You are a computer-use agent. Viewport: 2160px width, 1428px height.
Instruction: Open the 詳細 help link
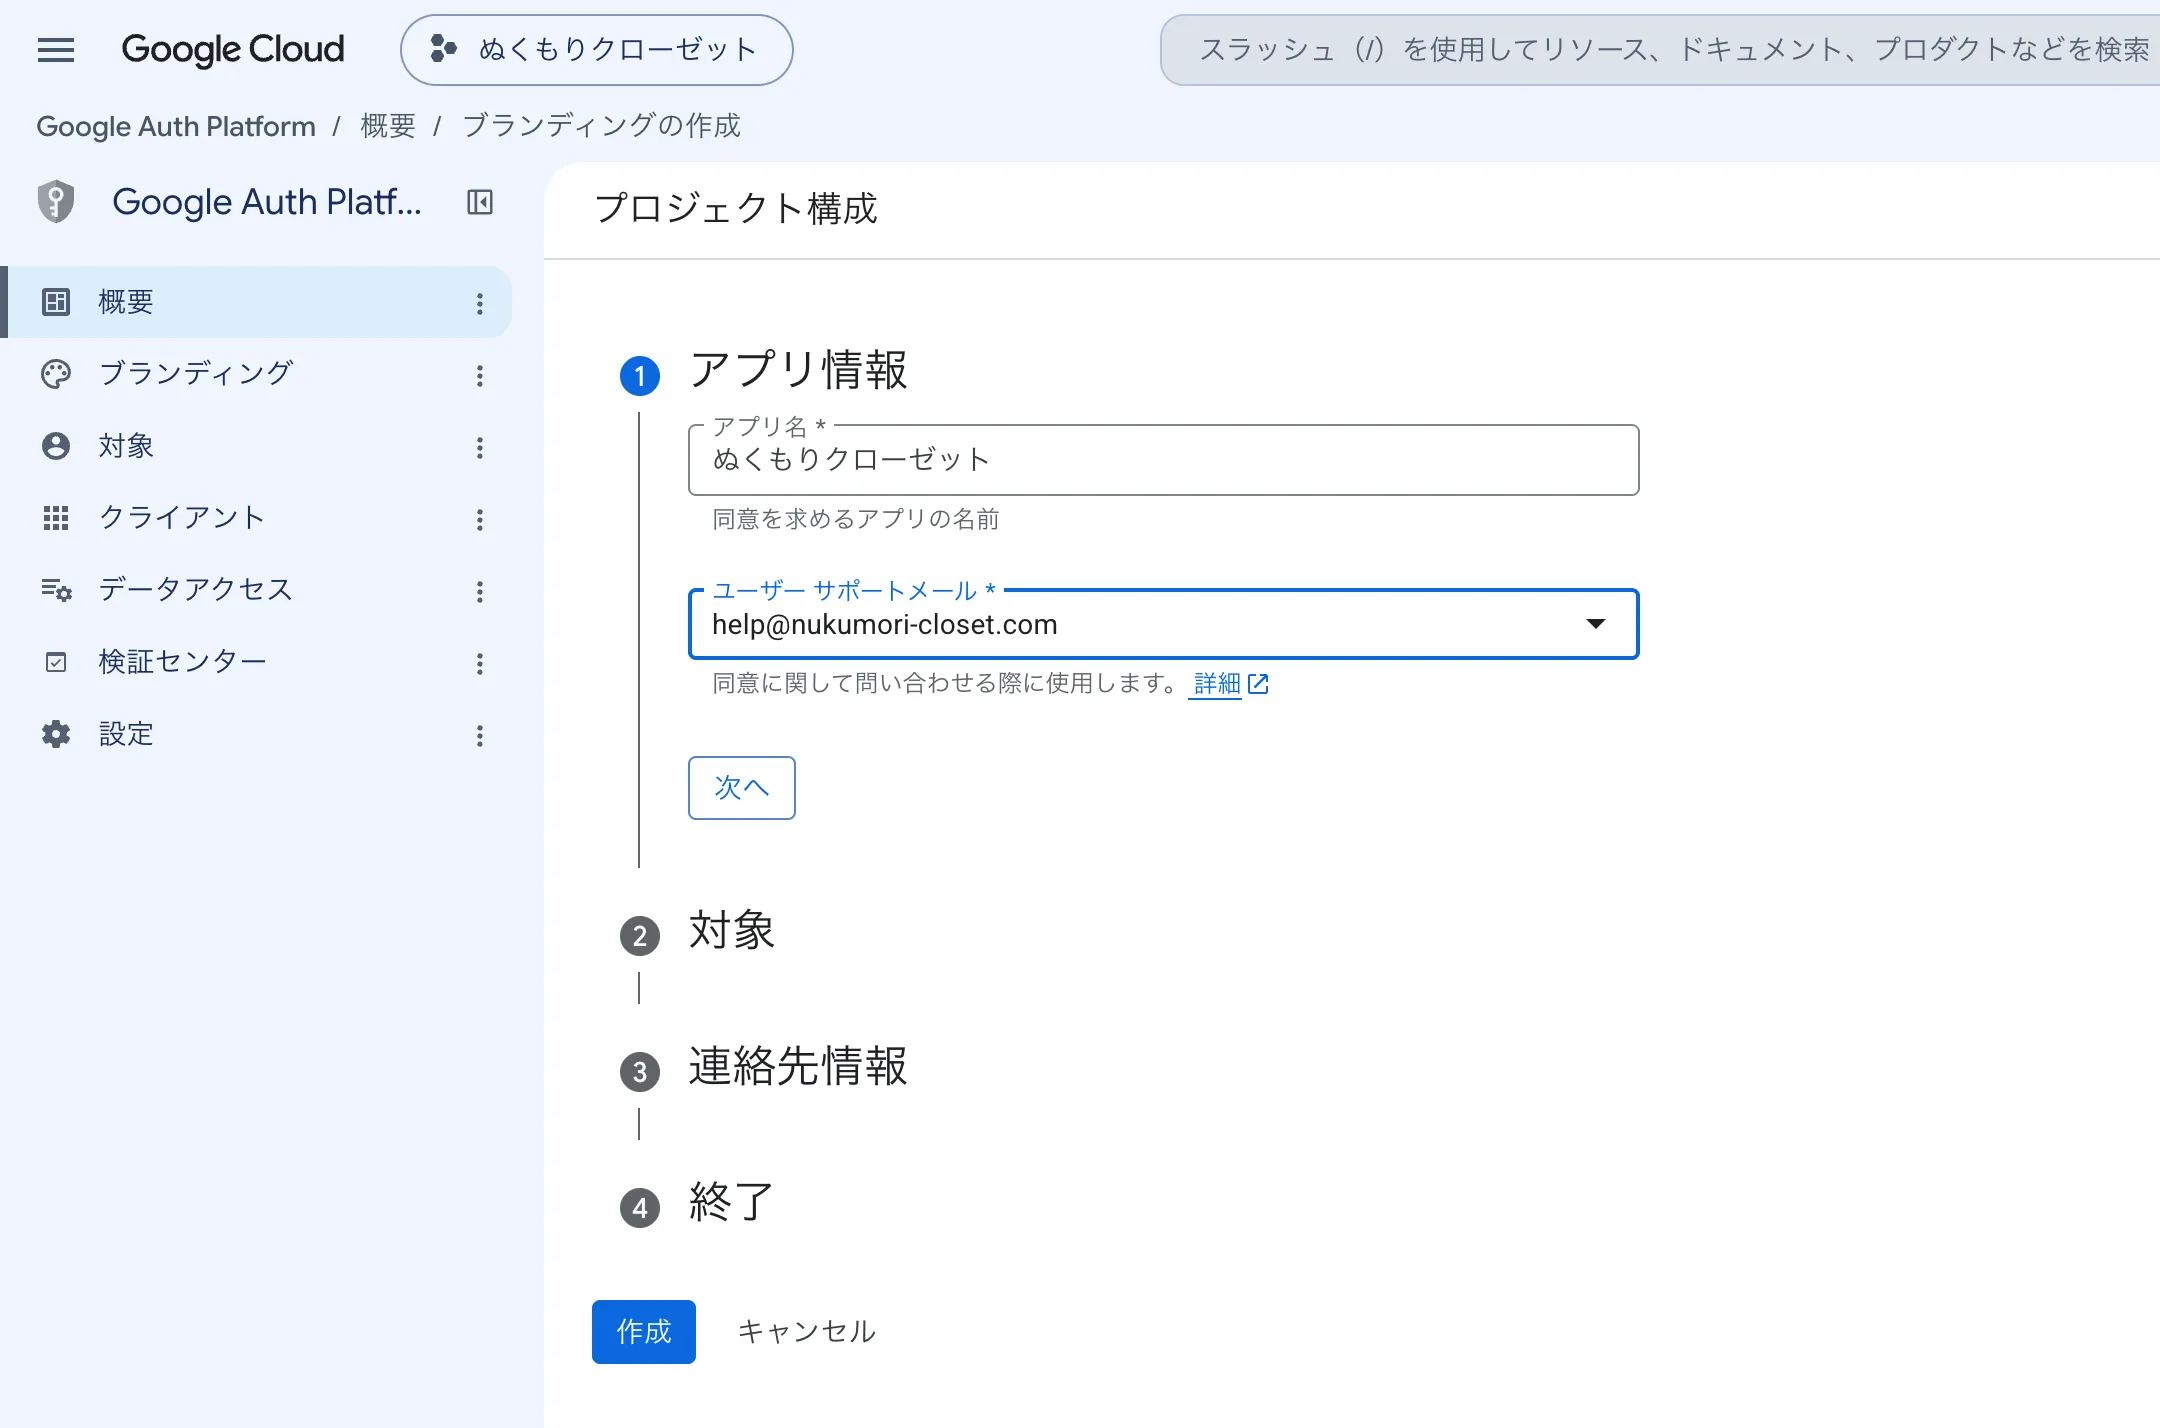1217,684
